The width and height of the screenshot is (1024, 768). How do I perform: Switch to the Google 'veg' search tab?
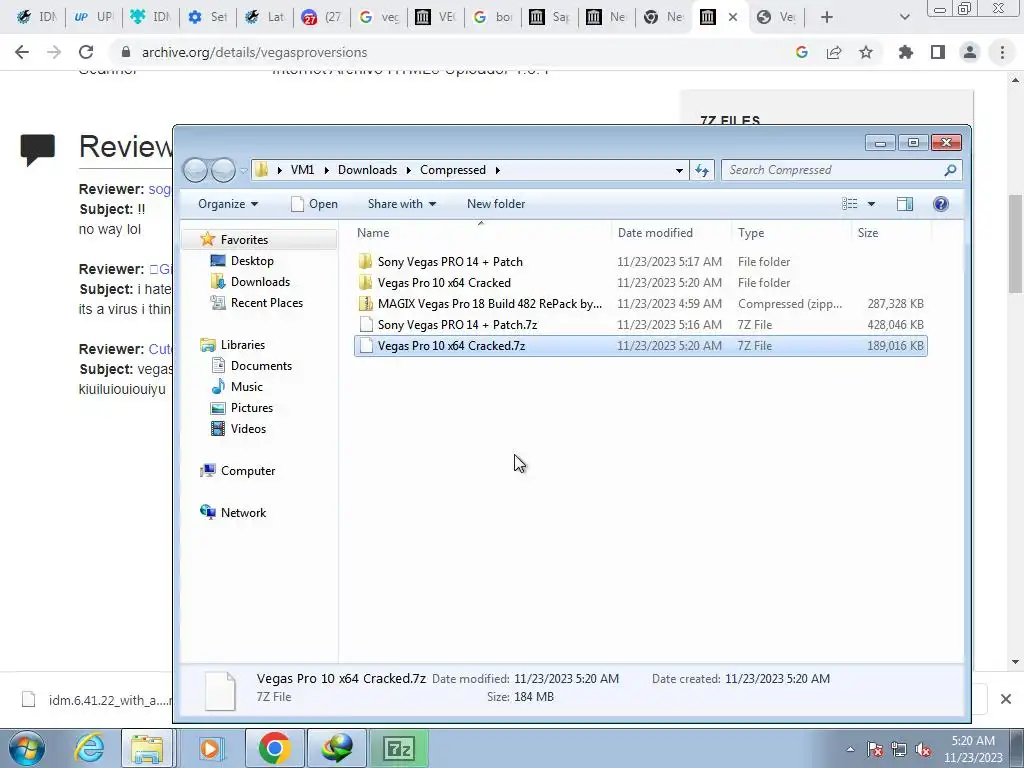pyautogui.click(x=379, y=17)
